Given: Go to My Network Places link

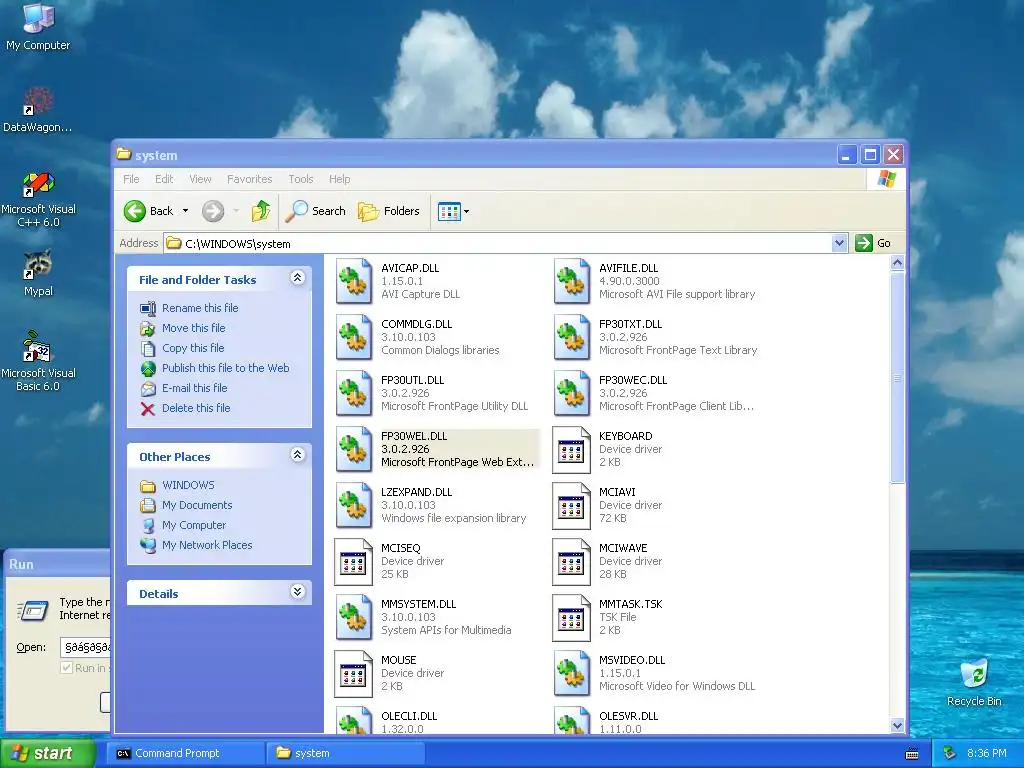Looking at the screenshot, I should pyautogui.click(x=207, y=545).
